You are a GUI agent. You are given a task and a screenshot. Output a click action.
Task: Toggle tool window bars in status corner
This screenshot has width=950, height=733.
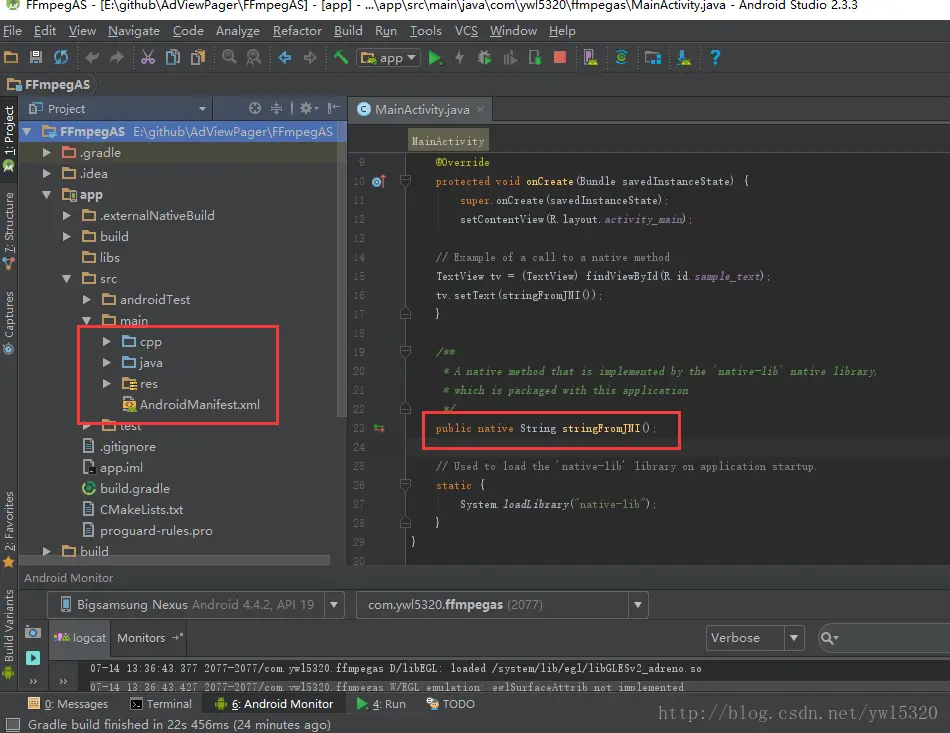pyautogui.click(x=13, y=725)
